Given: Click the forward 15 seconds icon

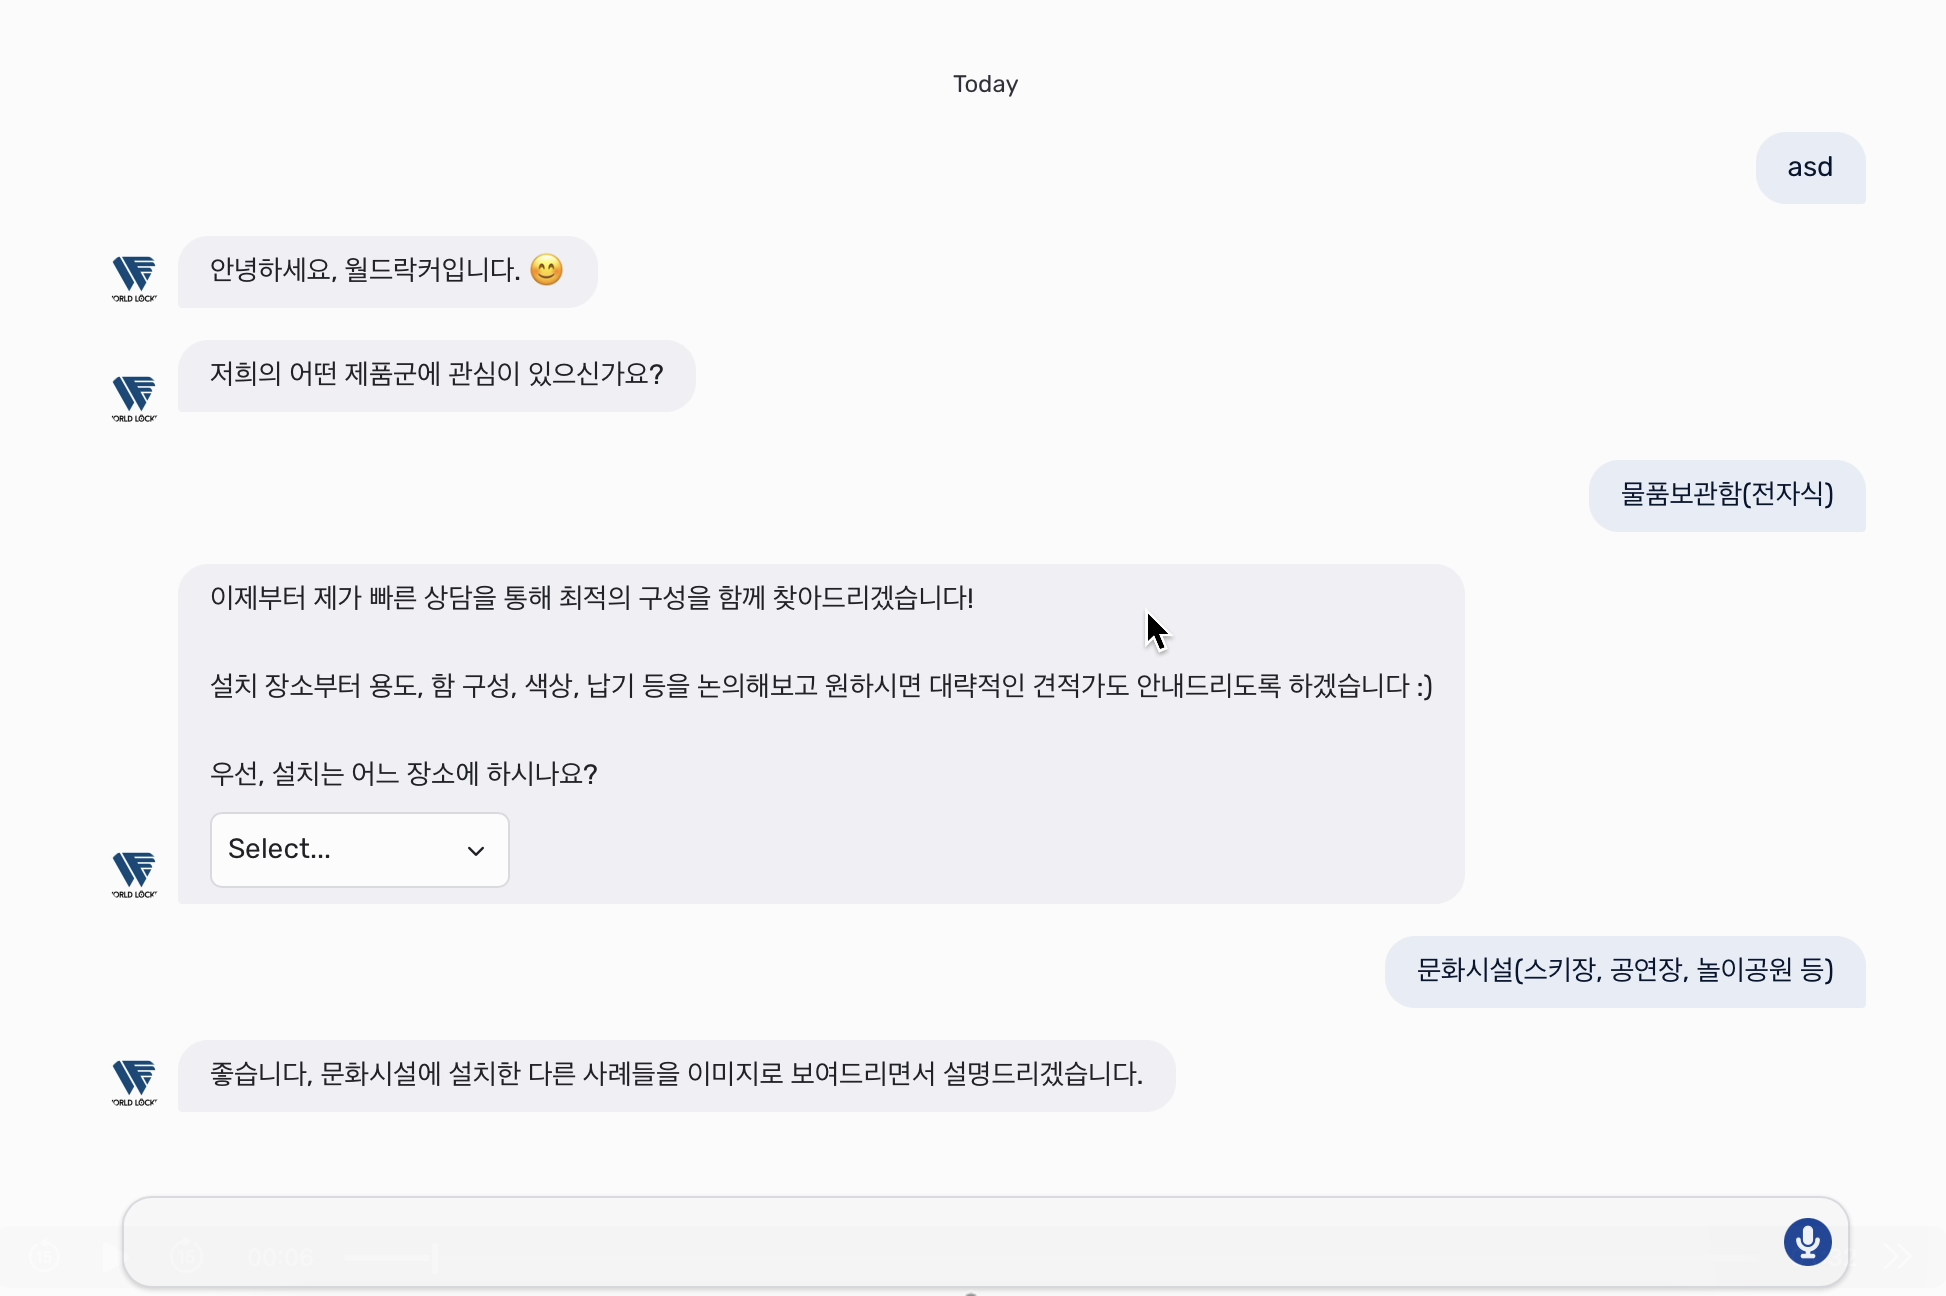Looking at the screenshot, I should [x=186, y=1256].
